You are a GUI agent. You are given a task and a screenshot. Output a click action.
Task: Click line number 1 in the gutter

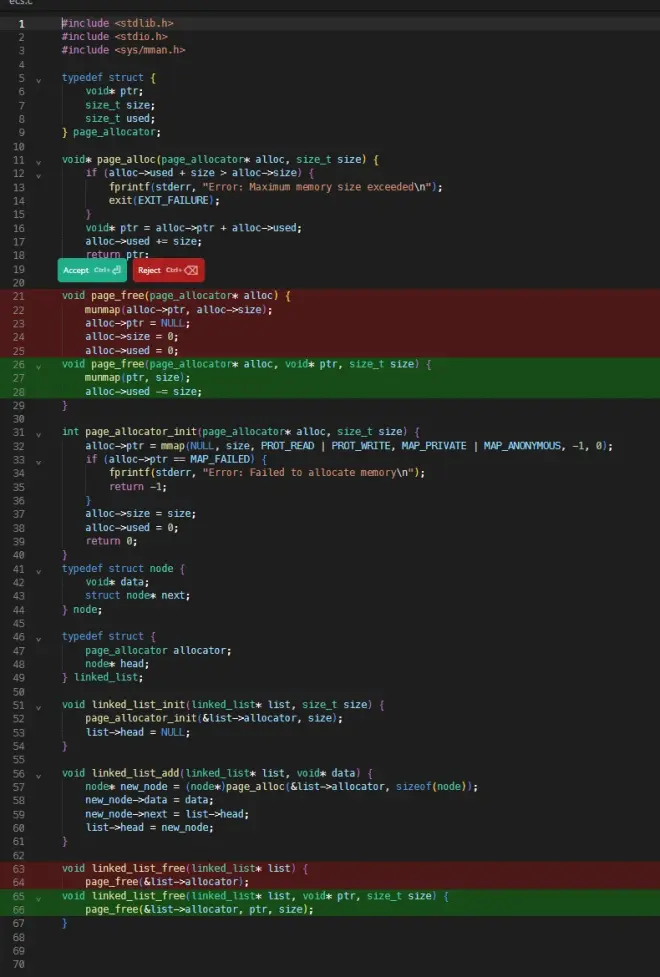[x=20, y=23]
